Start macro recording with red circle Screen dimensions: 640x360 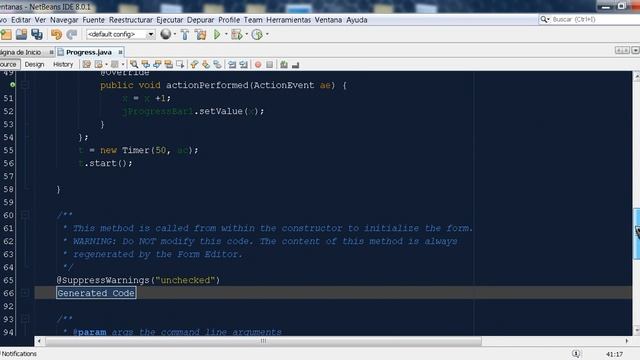[x=258, y=64]
